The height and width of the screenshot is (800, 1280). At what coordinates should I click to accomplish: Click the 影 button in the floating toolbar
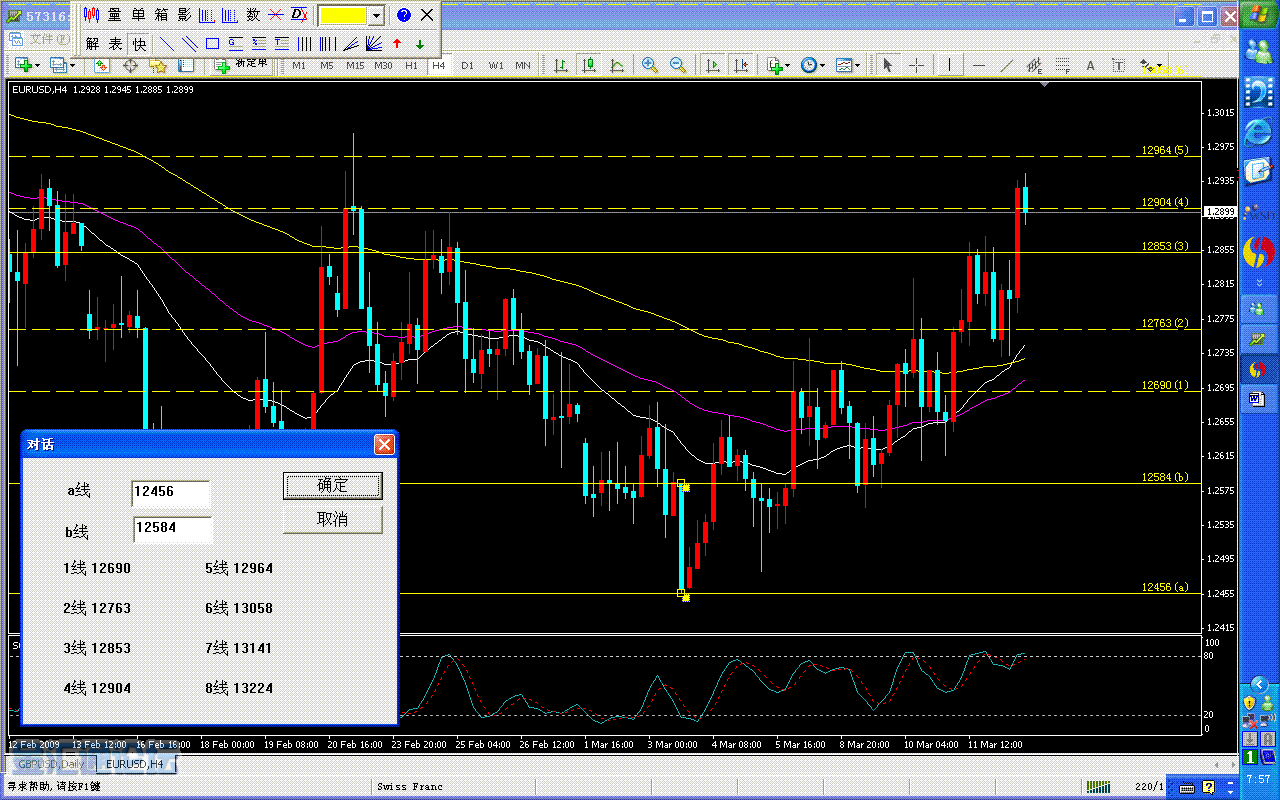[x=184, y=15]
